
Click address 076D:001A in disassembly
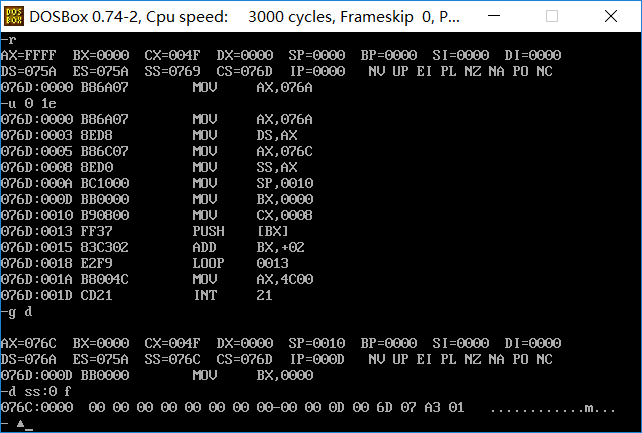(x=36, y=279)
